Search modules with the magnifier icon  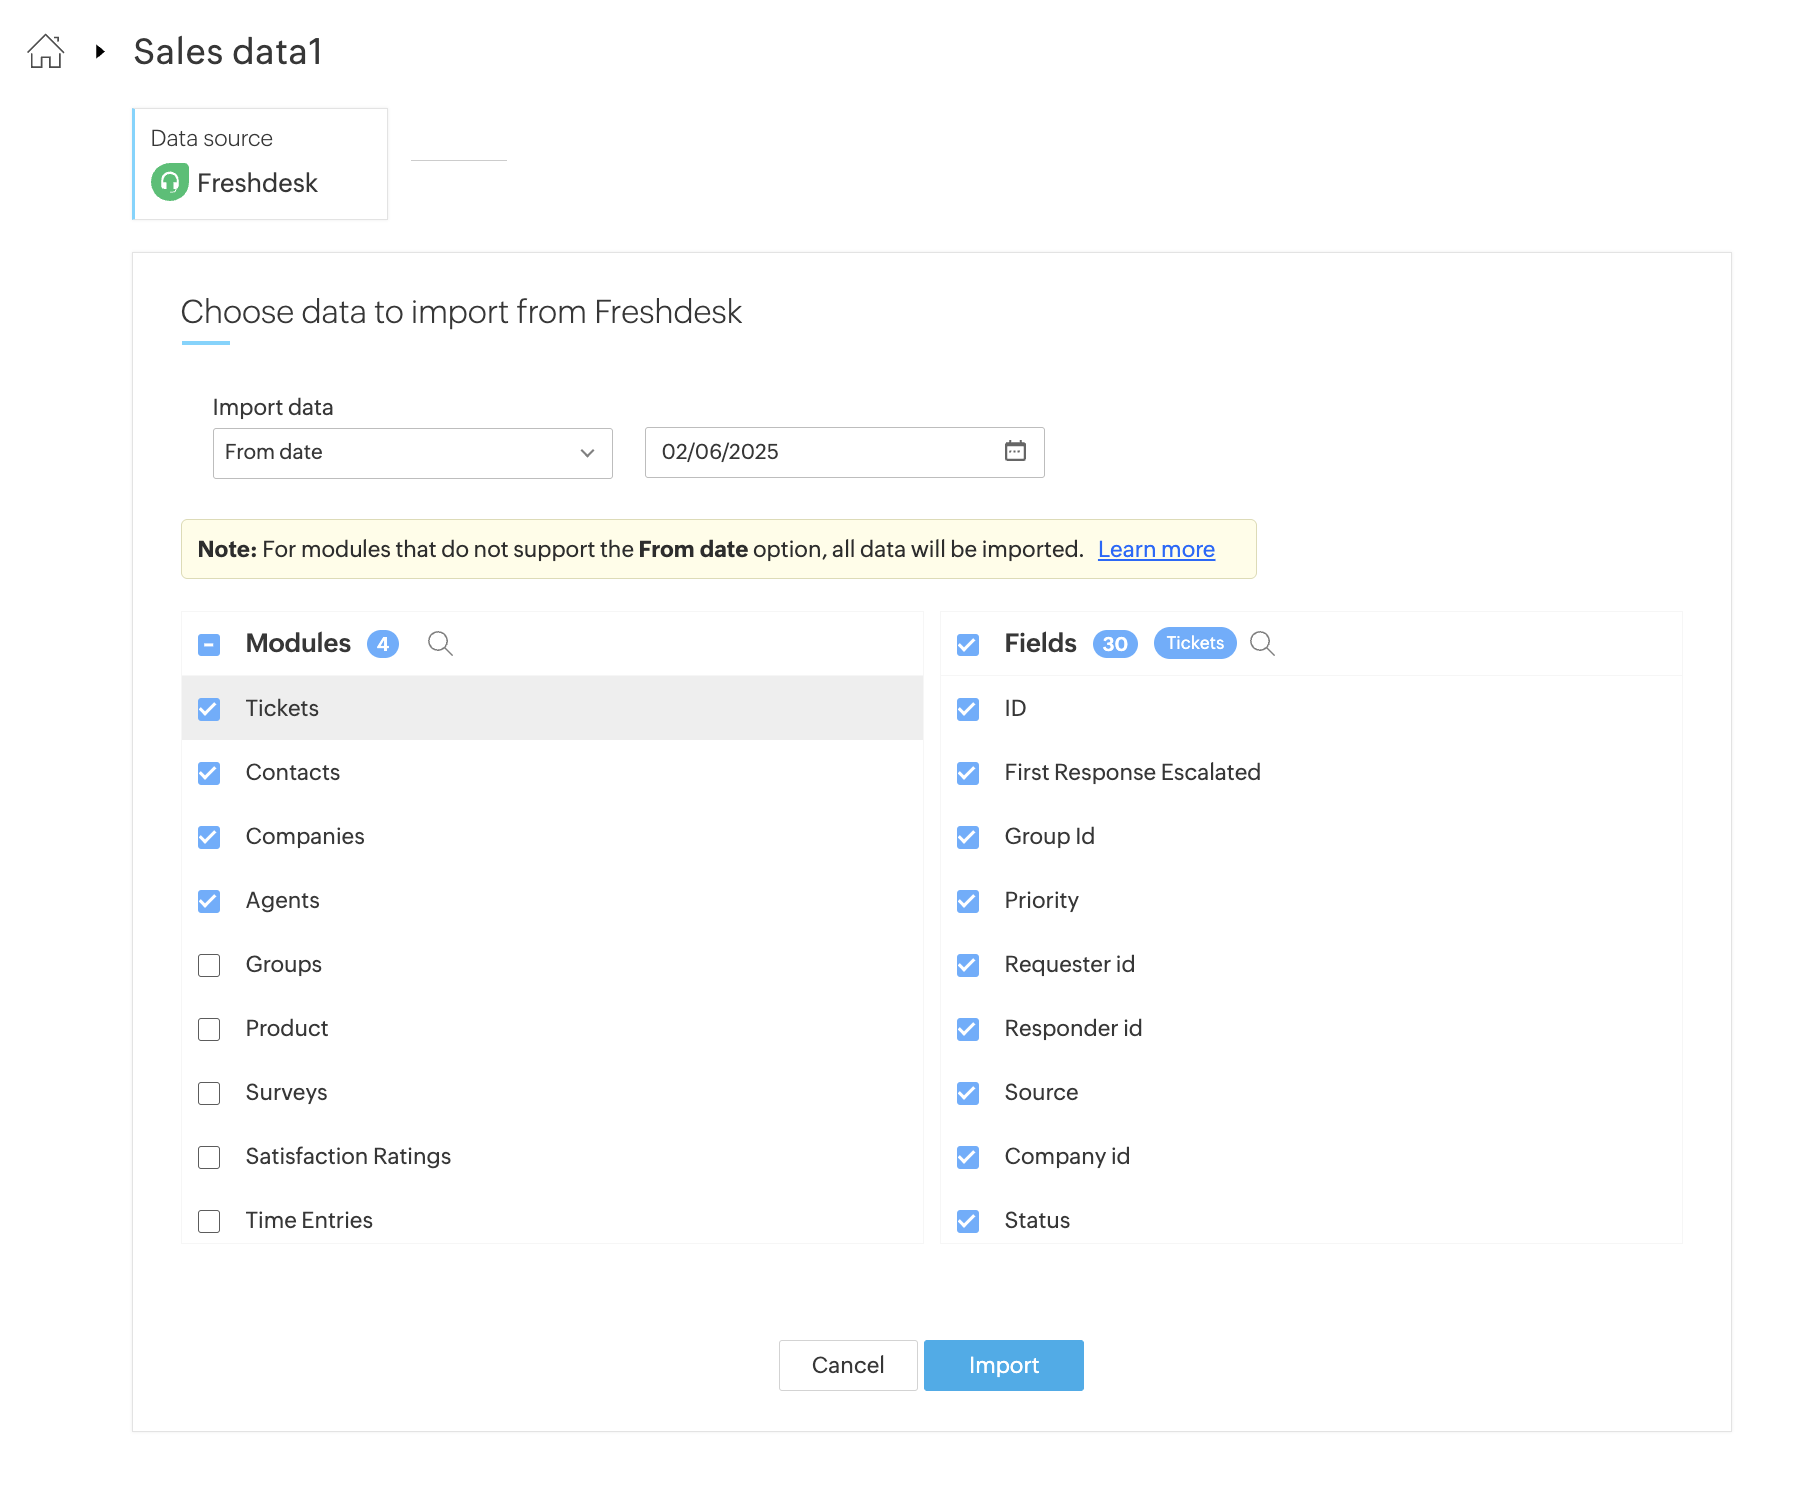(x=440, y=644)
